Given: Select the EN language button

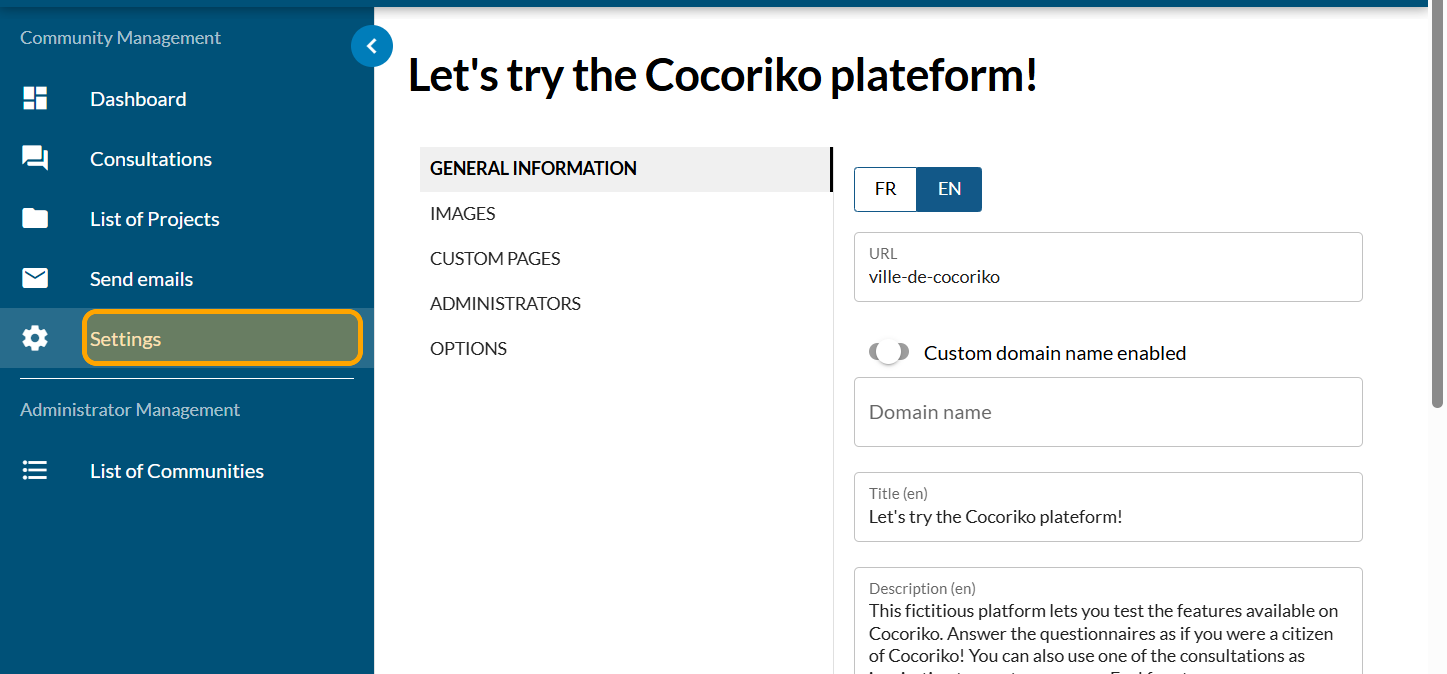Looking at the screenshot, I should [949, 189].
